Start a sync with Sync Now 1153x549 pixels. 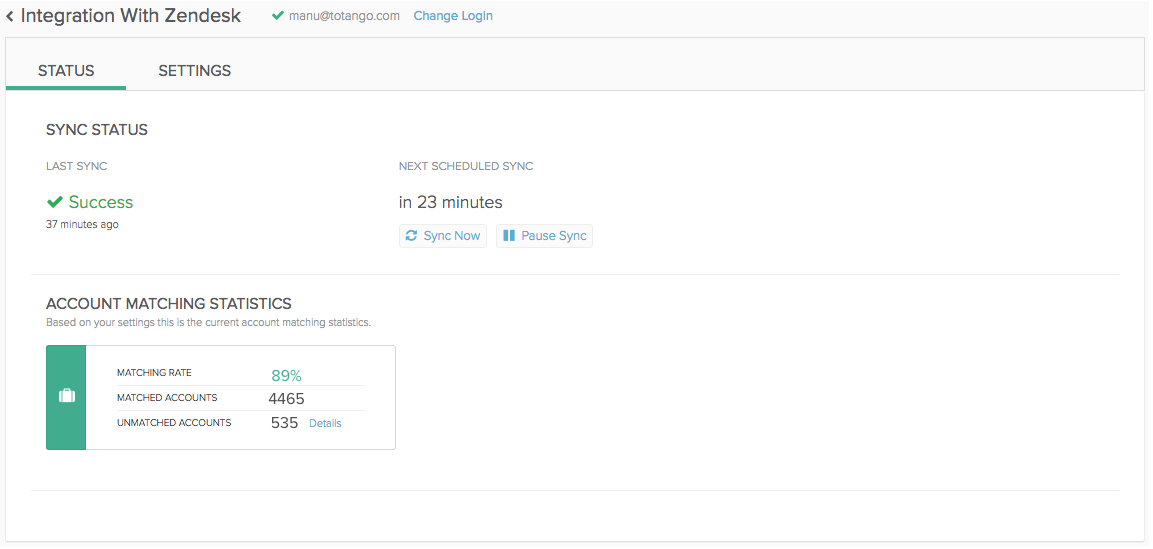click(443, 236)
